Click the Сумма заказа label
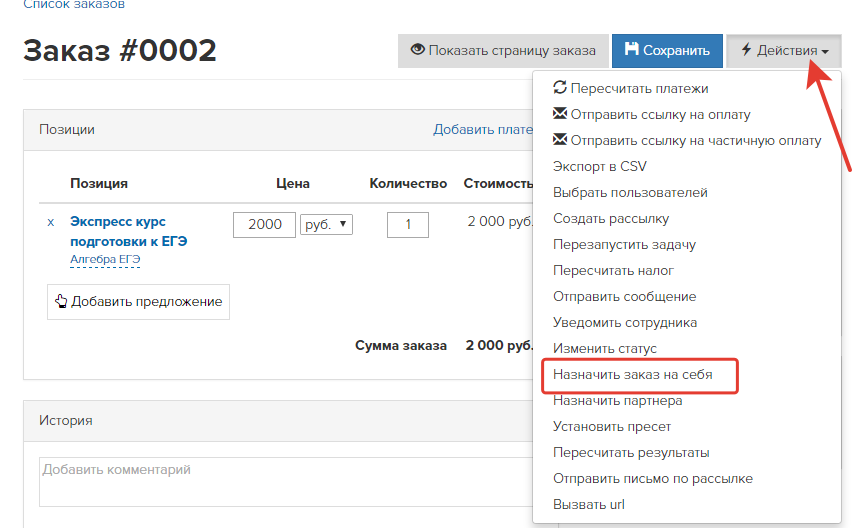 tap(401, 345)
